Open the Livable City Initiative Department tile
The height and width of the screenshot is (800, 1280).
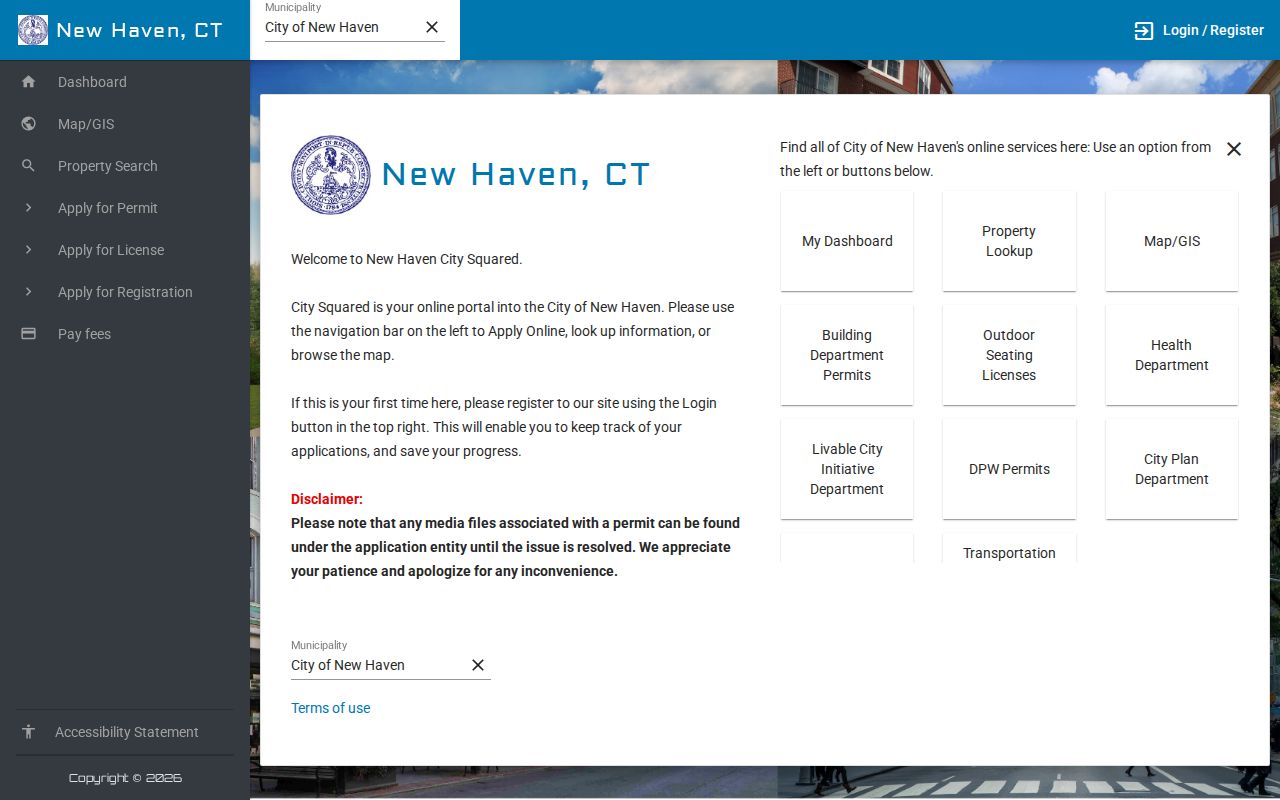click(847, 469)
